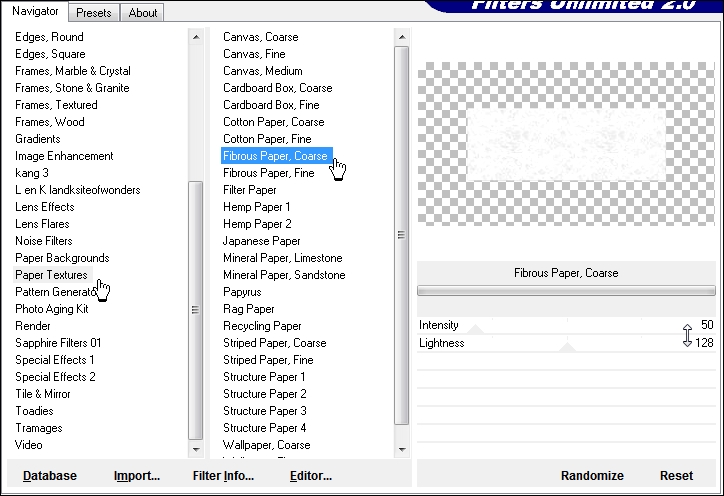
Task: Select Video category
Action: (29, 445)
